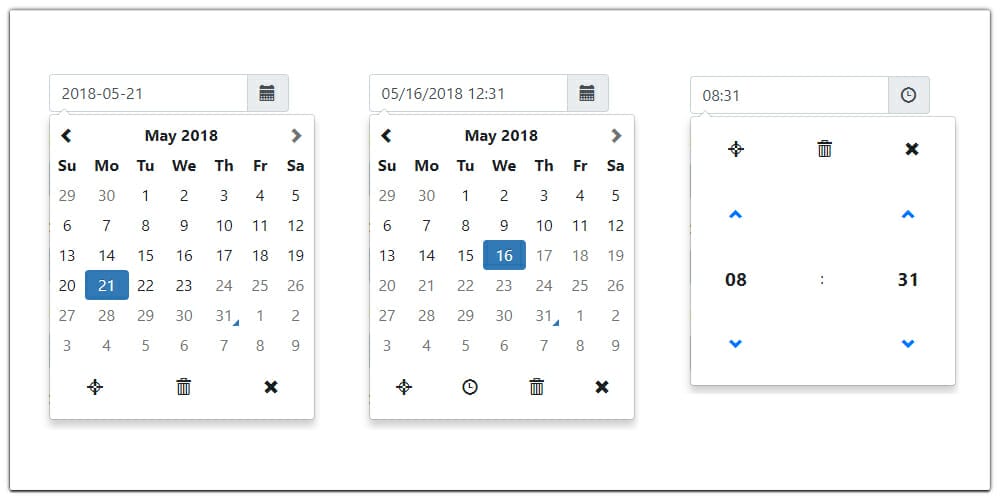
Task: Click calendar icon next to 05/16/2018 12:31
Action: 587,93
